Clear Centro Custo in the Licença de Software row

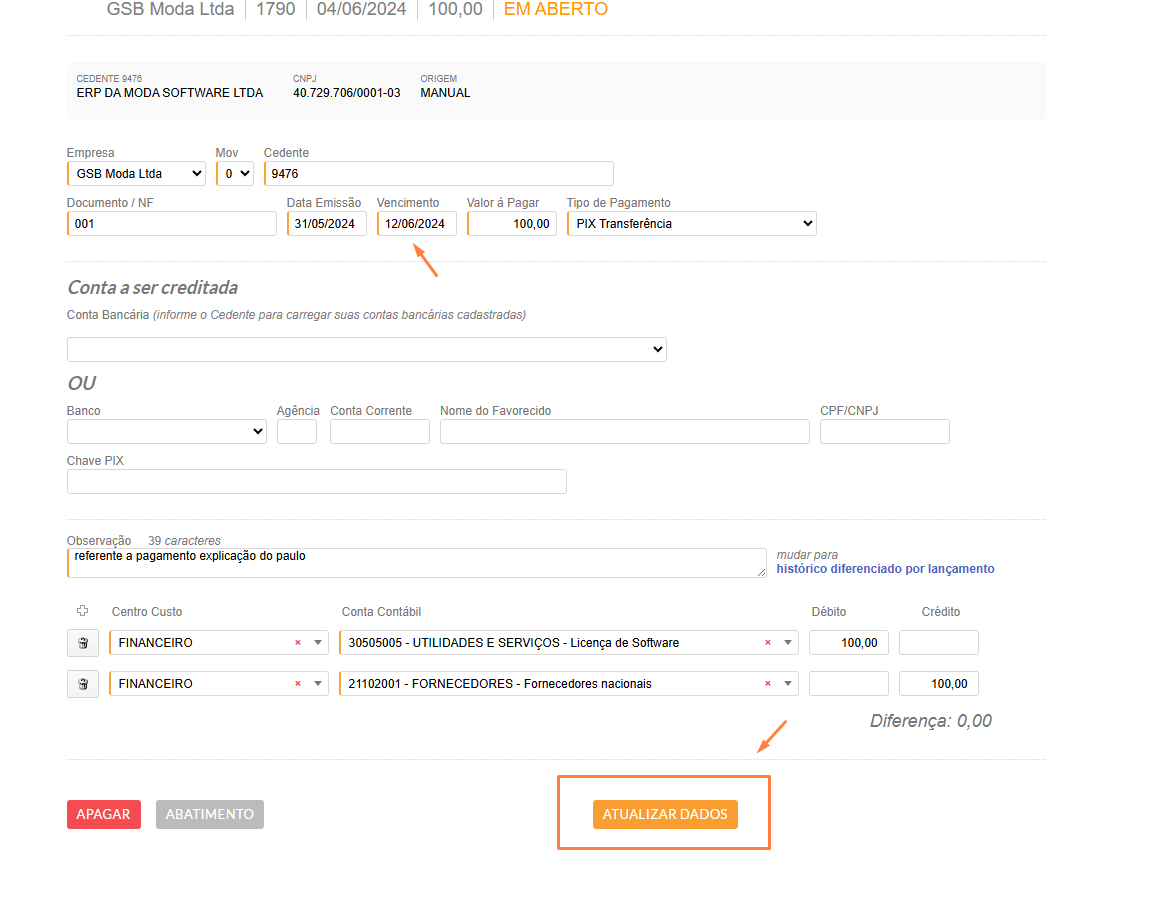[x=297, y=643]
